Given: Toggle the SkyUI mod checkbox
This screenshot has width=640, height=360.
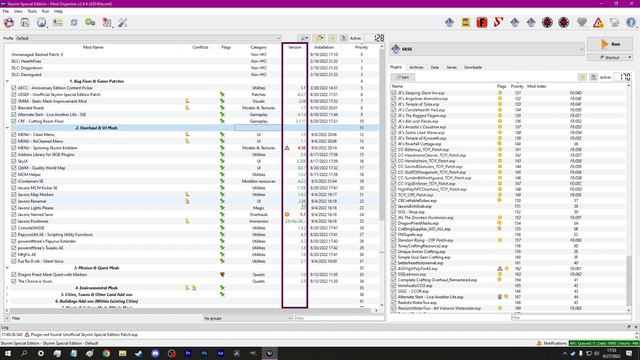Looking at the screenshot, I should tap(14, 161).
